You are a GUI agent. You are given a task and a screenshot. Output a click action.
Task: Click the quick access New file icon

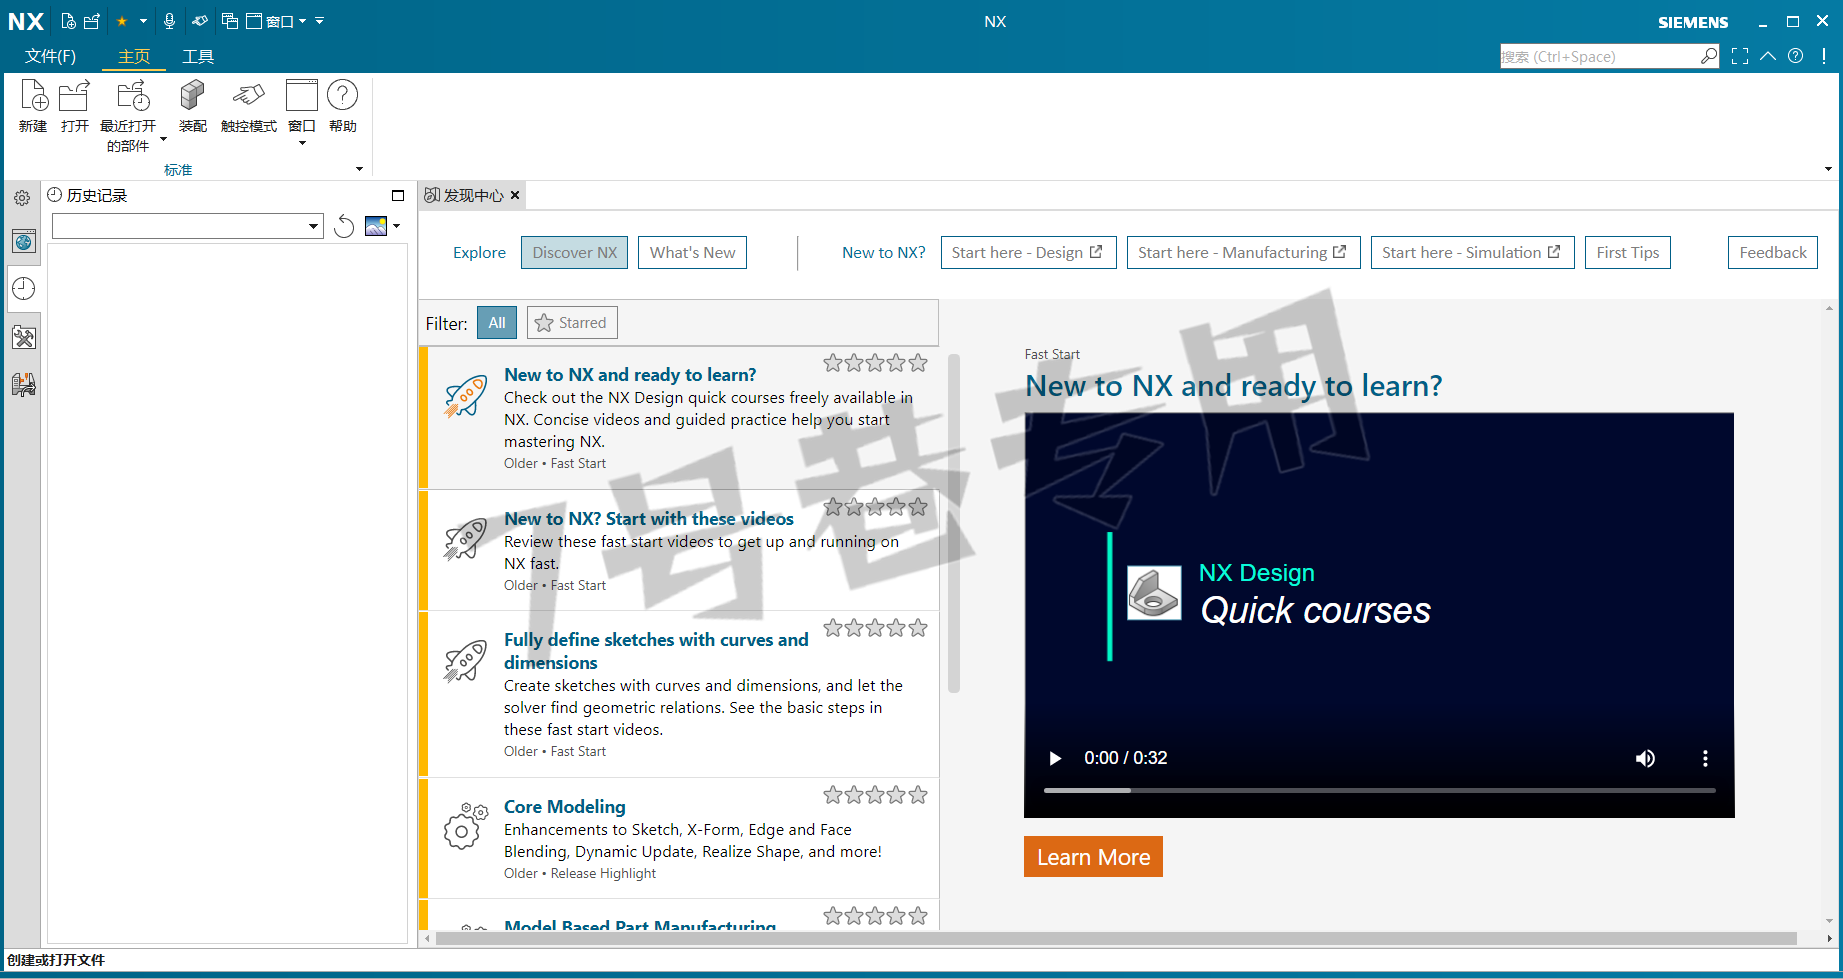coord(68,21)
